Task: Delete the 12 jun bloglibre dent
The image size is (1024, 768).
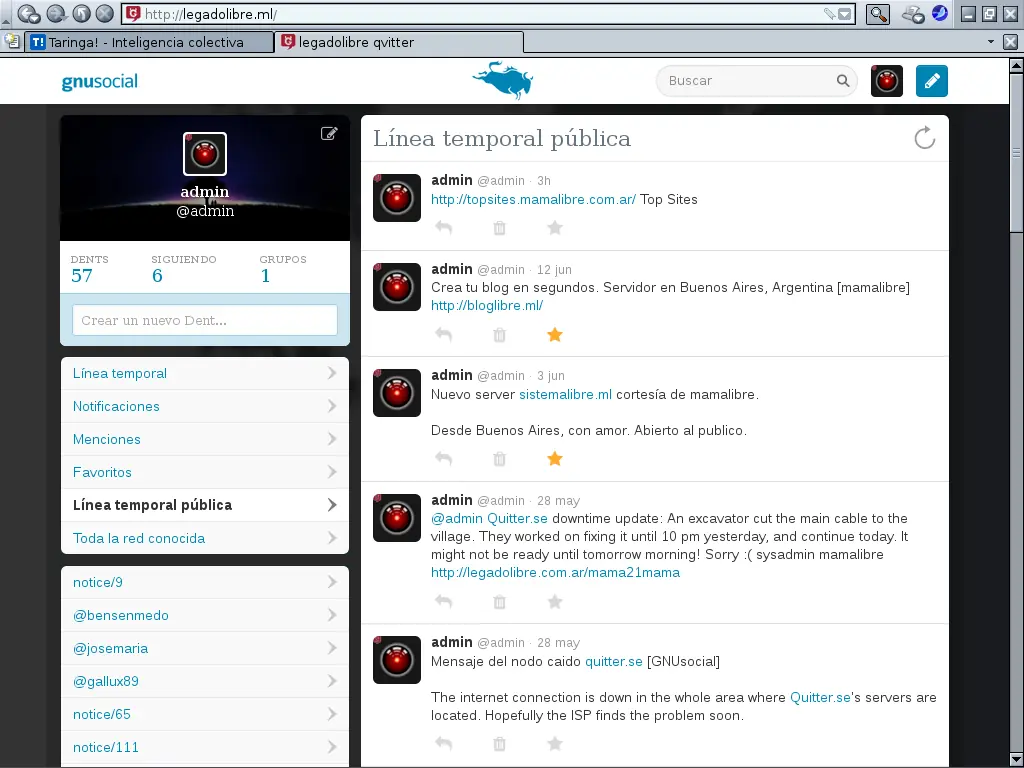Action: pyautogui.click(x=500, y=335)
